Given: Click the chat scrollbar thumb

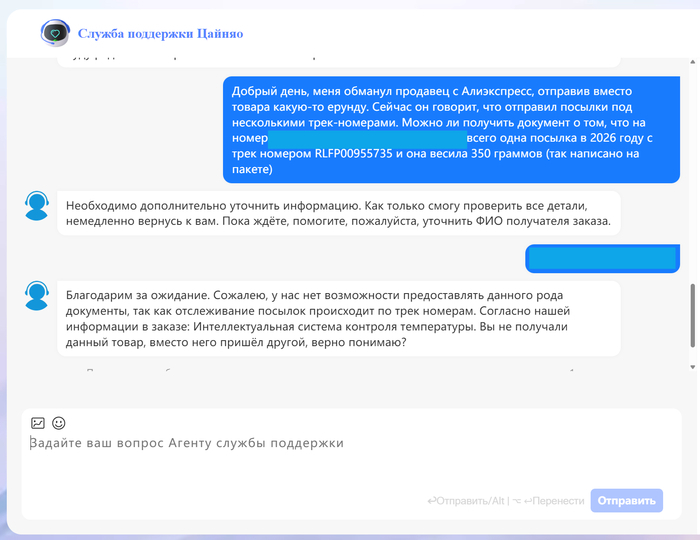Looking at the screenshot, I should click(x=691, y=313).
